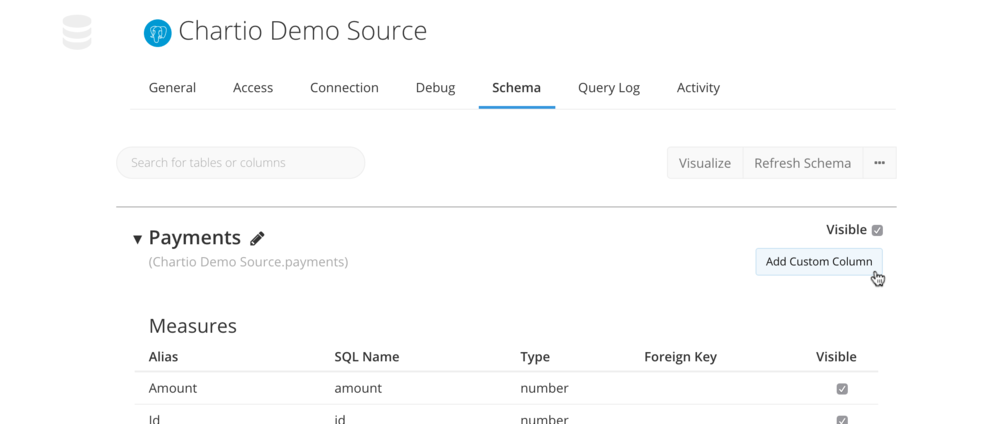Image resolution: width=1000 pixels, height=424 pixels.
Task: Go to the Connection tab
Action: [x=344, y=87]
